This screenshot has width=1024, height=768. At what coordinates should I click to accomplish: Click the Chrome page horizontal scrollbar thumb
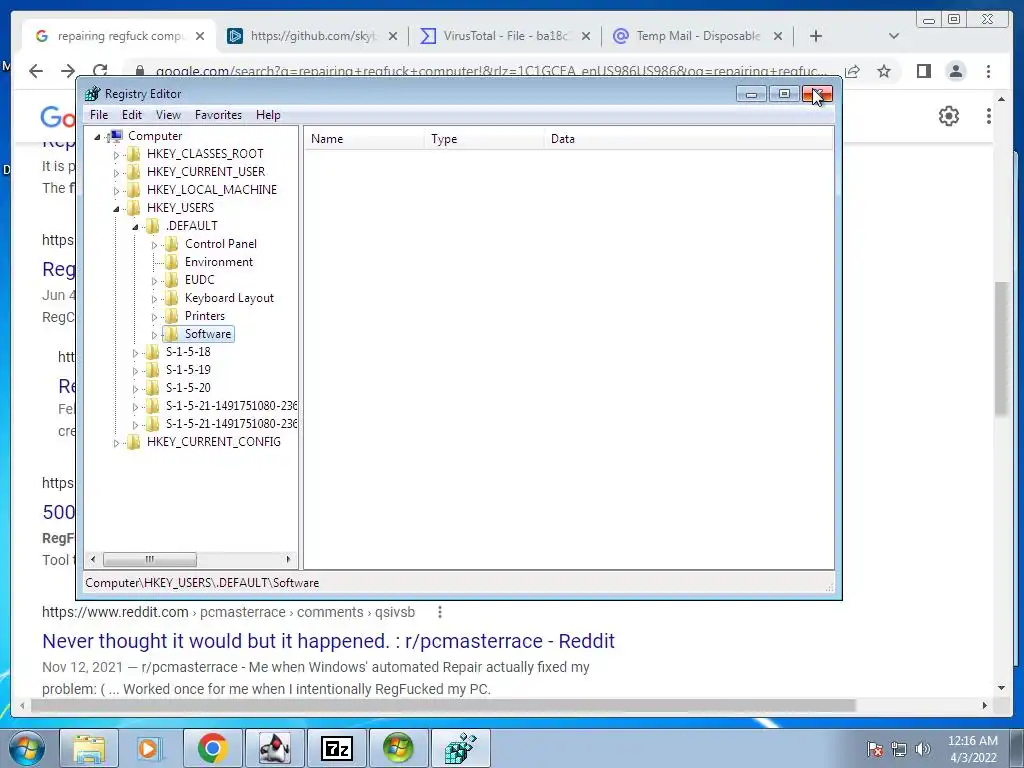443,705
